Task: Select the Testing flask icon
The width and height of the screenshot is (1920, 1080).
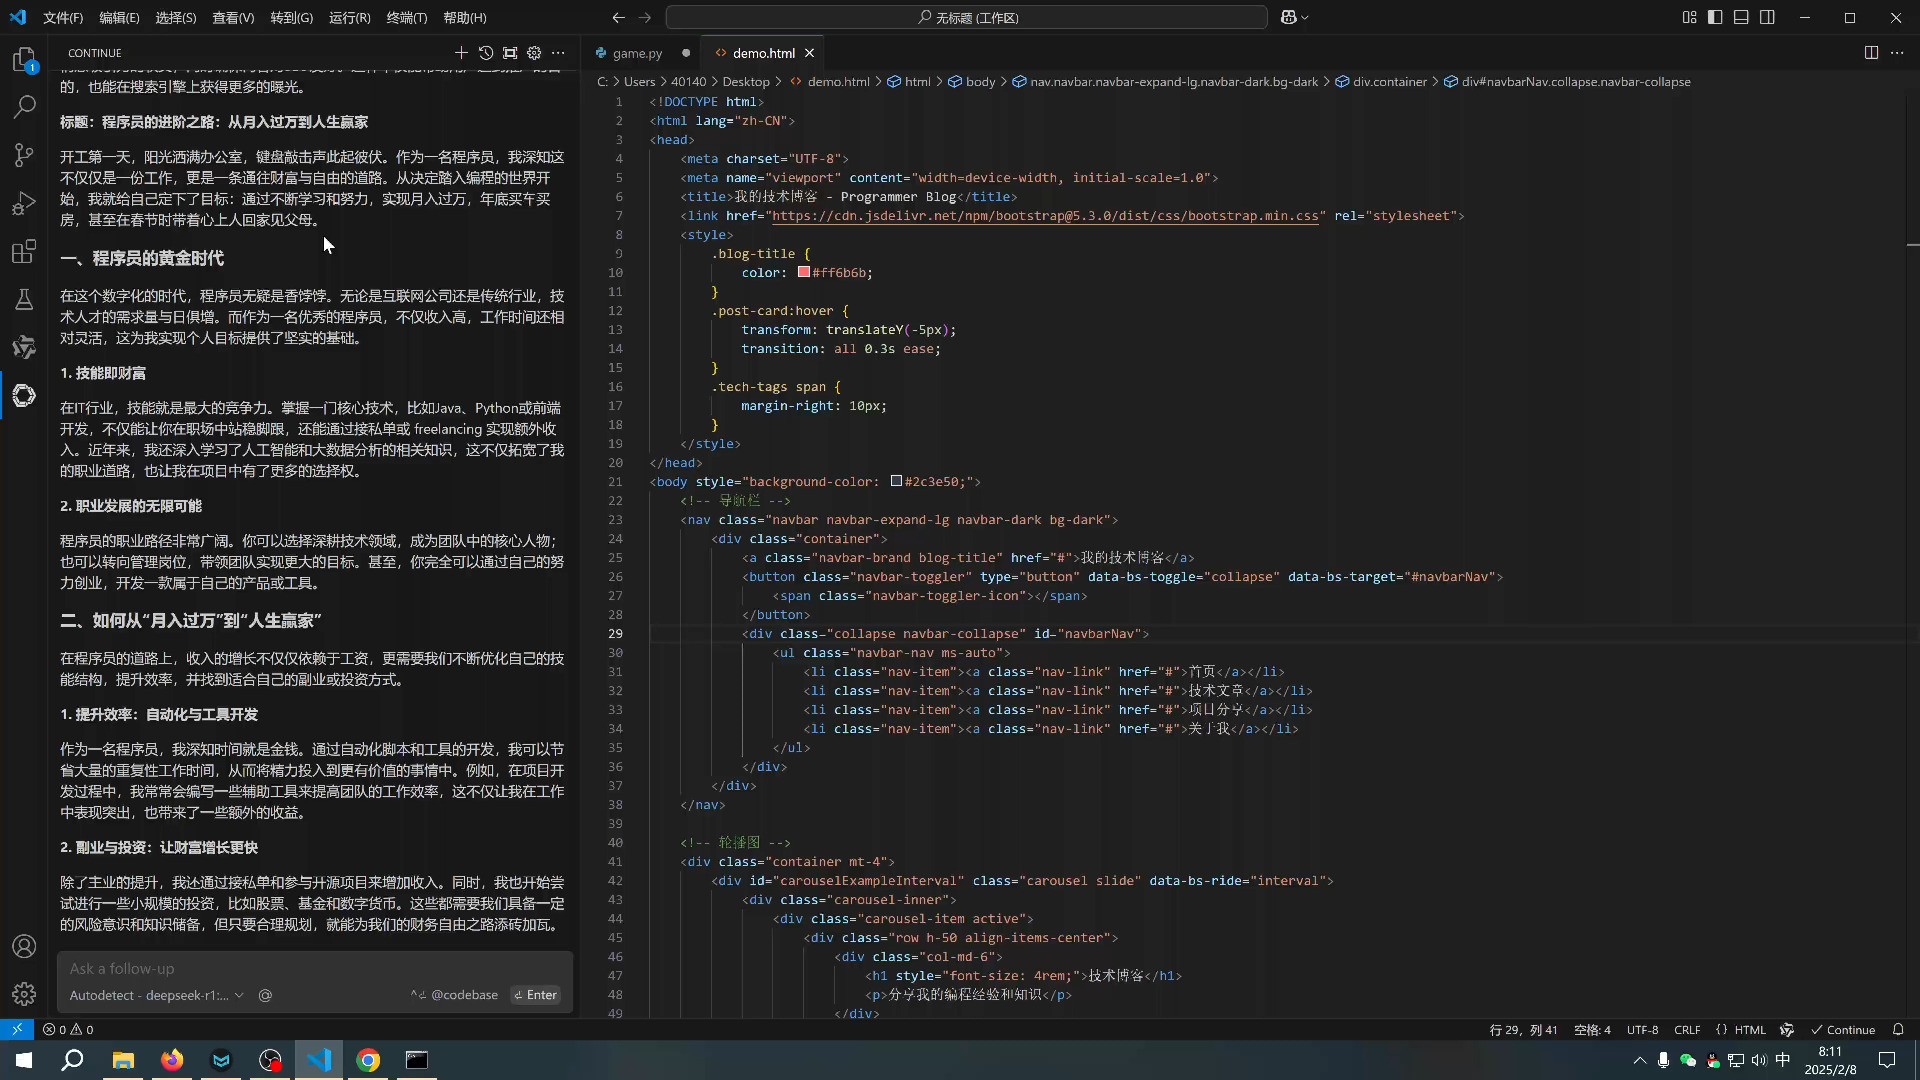Action: (x=24, y=299)
